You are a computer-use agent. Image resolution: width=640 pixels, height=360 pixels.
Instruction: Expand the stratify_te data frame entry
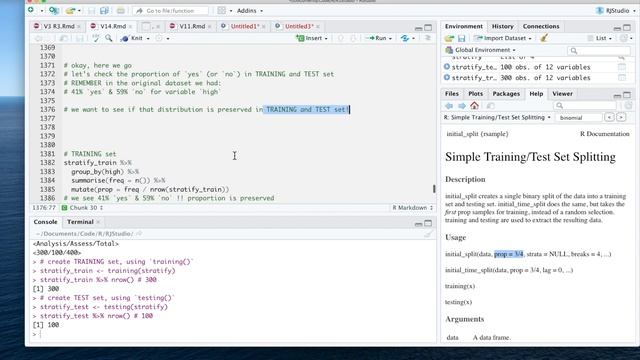coord(447,67)
